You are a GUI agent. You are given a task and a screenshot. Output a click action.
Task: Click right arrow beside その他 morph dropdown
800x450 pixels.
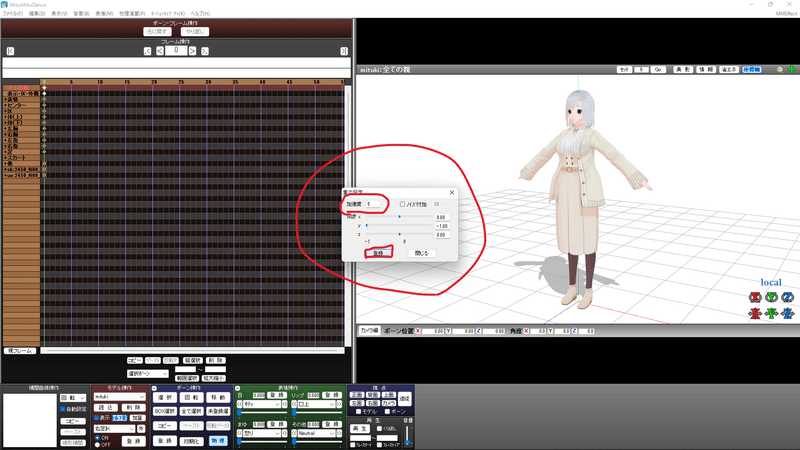click(339, 433)
